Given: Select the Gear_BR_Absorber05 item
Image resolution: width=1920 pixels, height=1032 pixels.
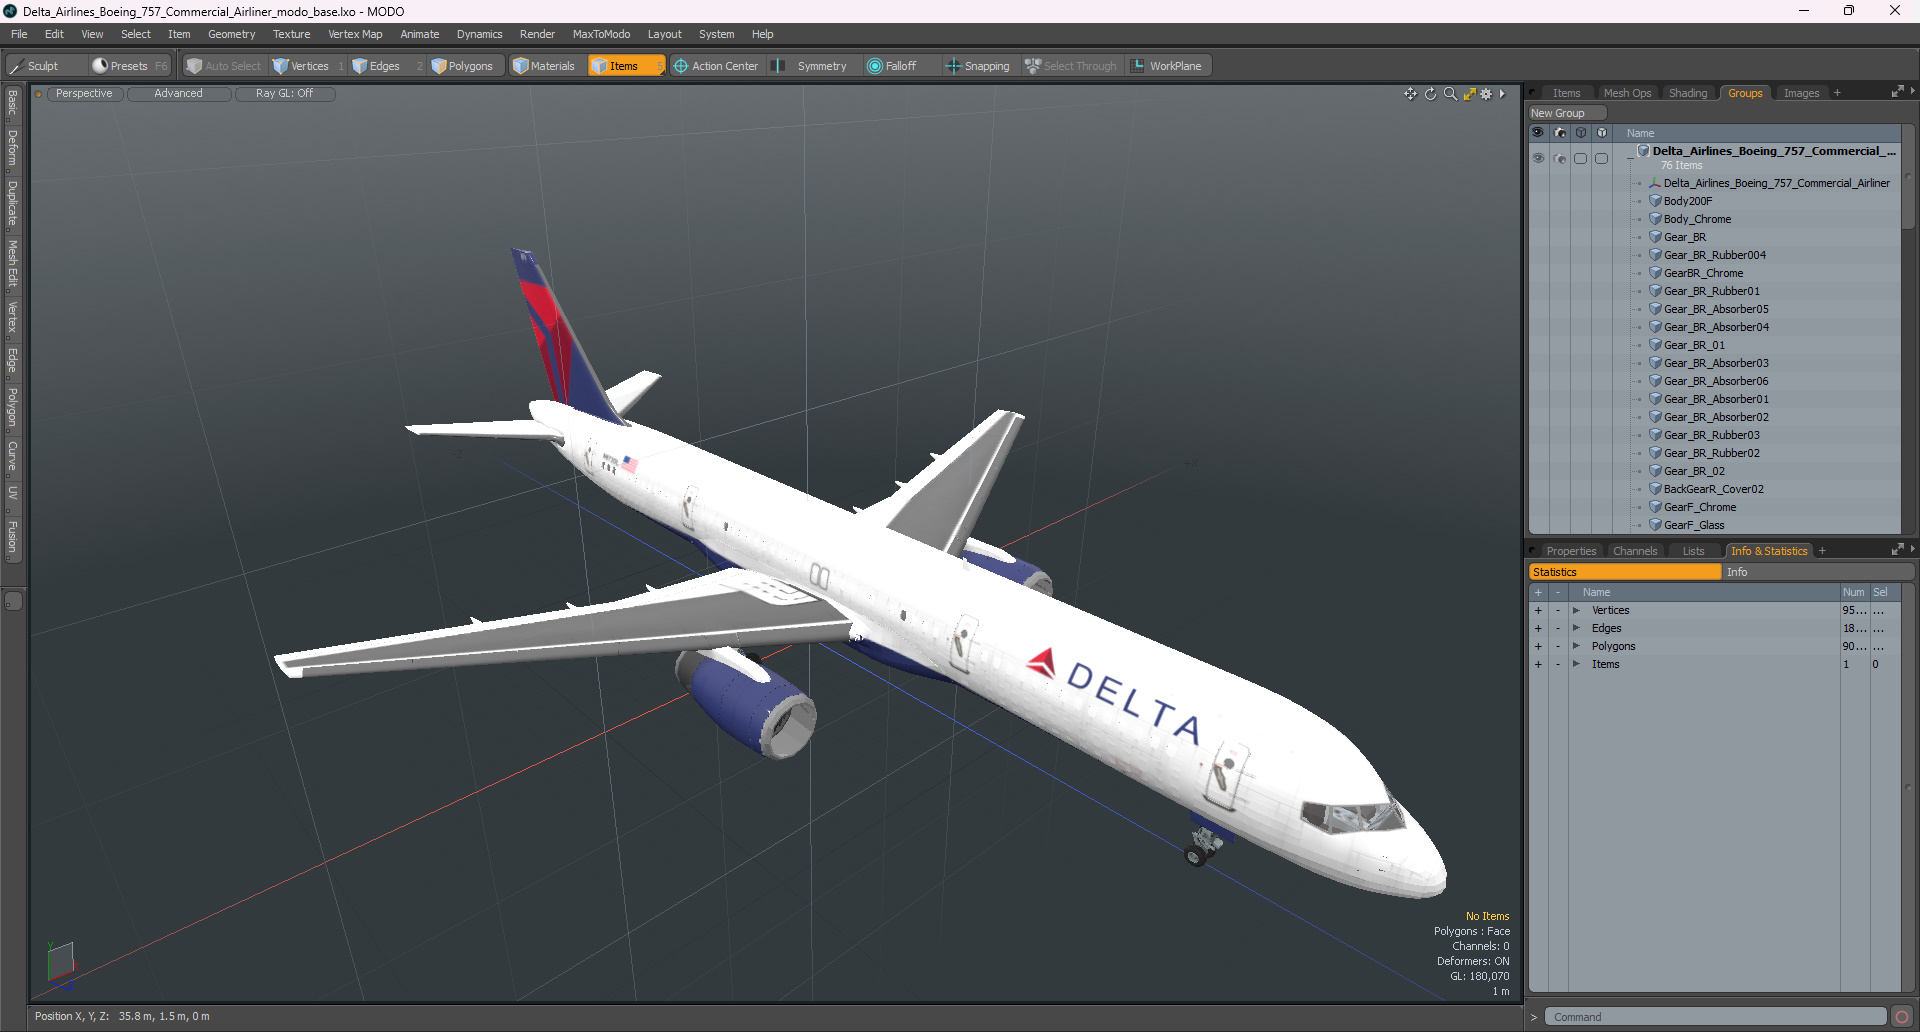Looking at the screenshot, I should (x=1716, y=309).
